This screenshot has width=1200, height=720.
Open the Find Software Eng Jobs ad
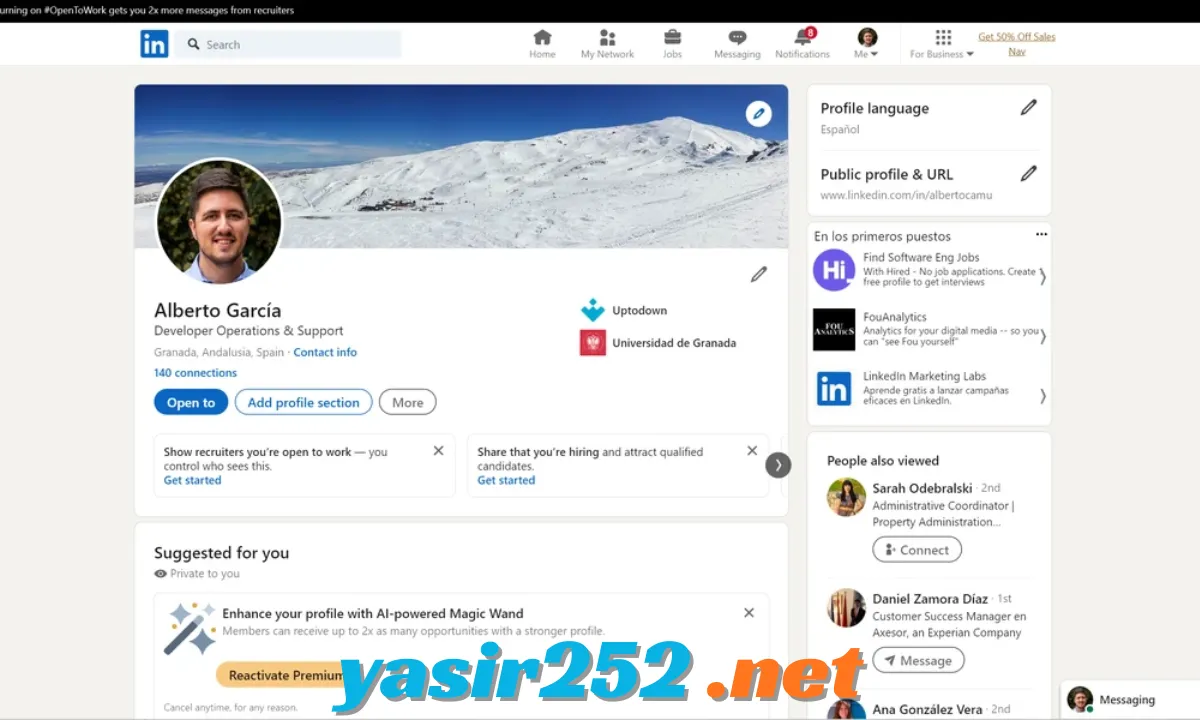[x=921, y=257]
